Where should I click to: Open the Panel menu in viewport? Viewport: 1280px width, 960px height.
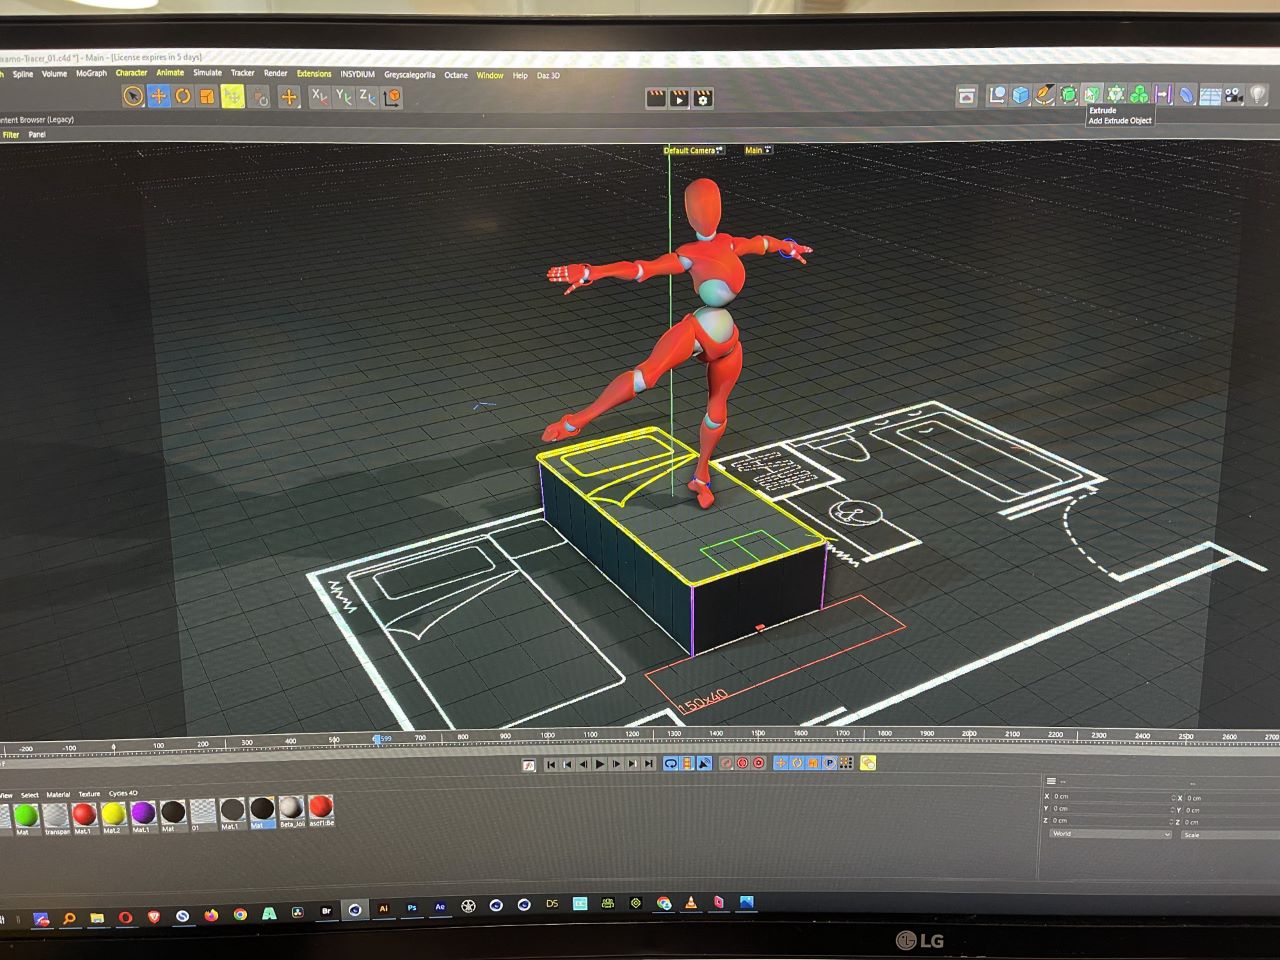click(x=37, y=134)
